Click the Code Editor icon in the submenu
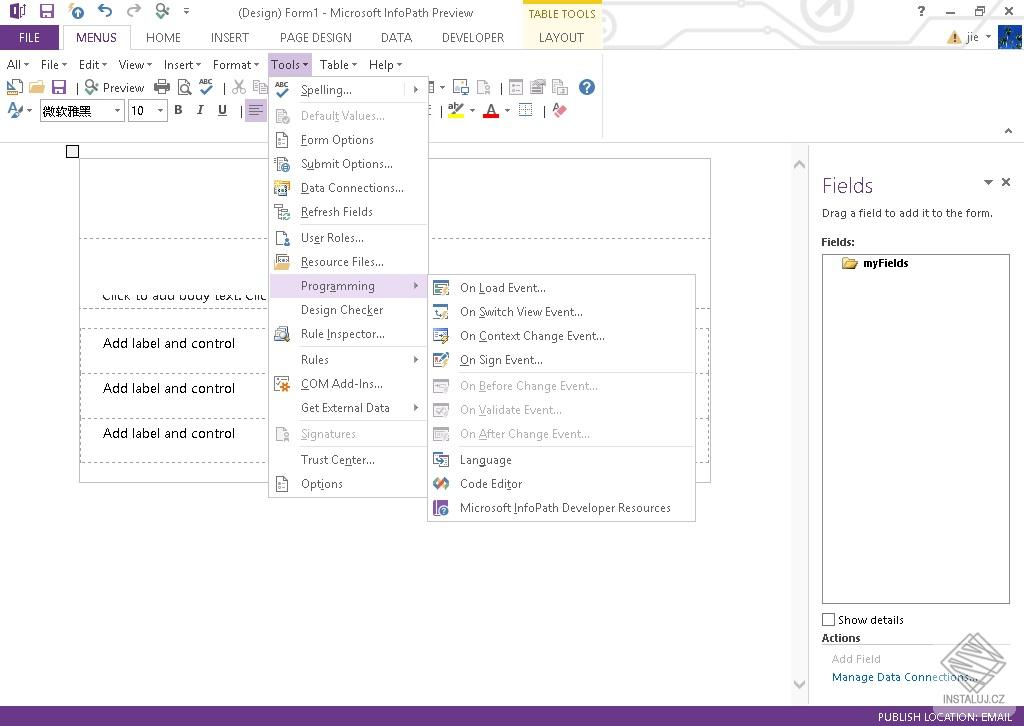The width and height of the screenshot is (1024, 726). (441, 484)
